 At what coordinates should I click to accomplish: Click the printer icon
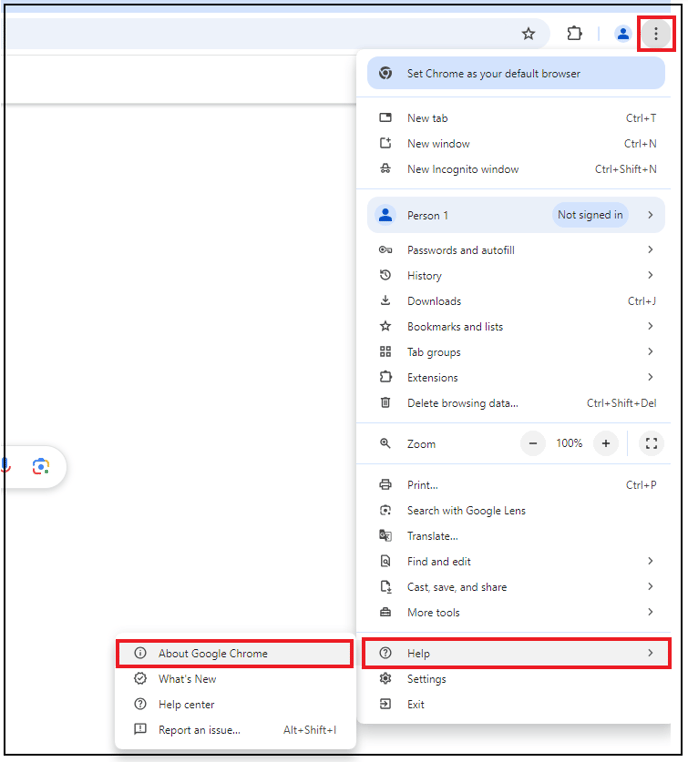pyautogui.click(x=385, y=485)
